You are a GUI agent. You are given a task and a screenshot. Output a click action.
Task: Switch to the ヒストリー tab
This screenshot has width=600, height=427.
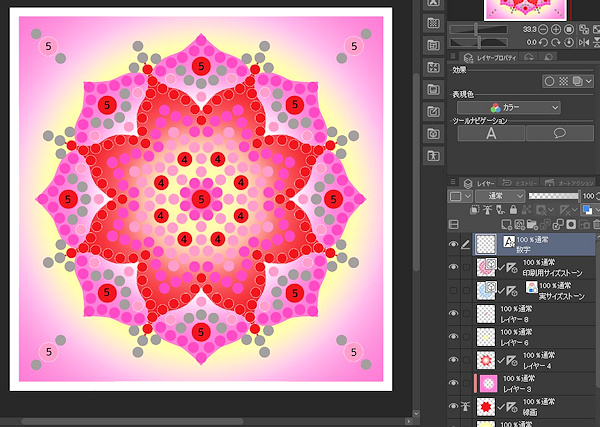pyautogui.click(x=520, y=182)
